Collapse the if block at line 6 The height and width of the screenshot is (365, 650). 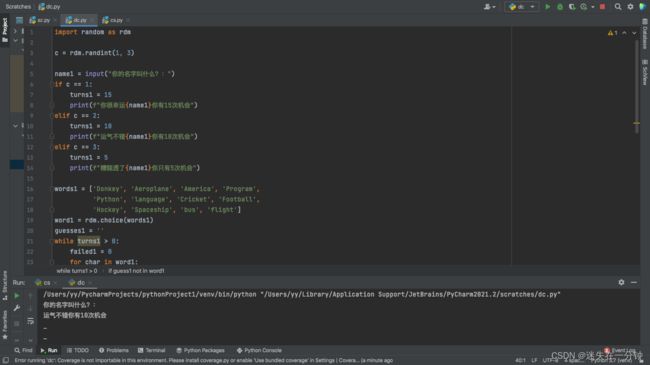(52, 84)
